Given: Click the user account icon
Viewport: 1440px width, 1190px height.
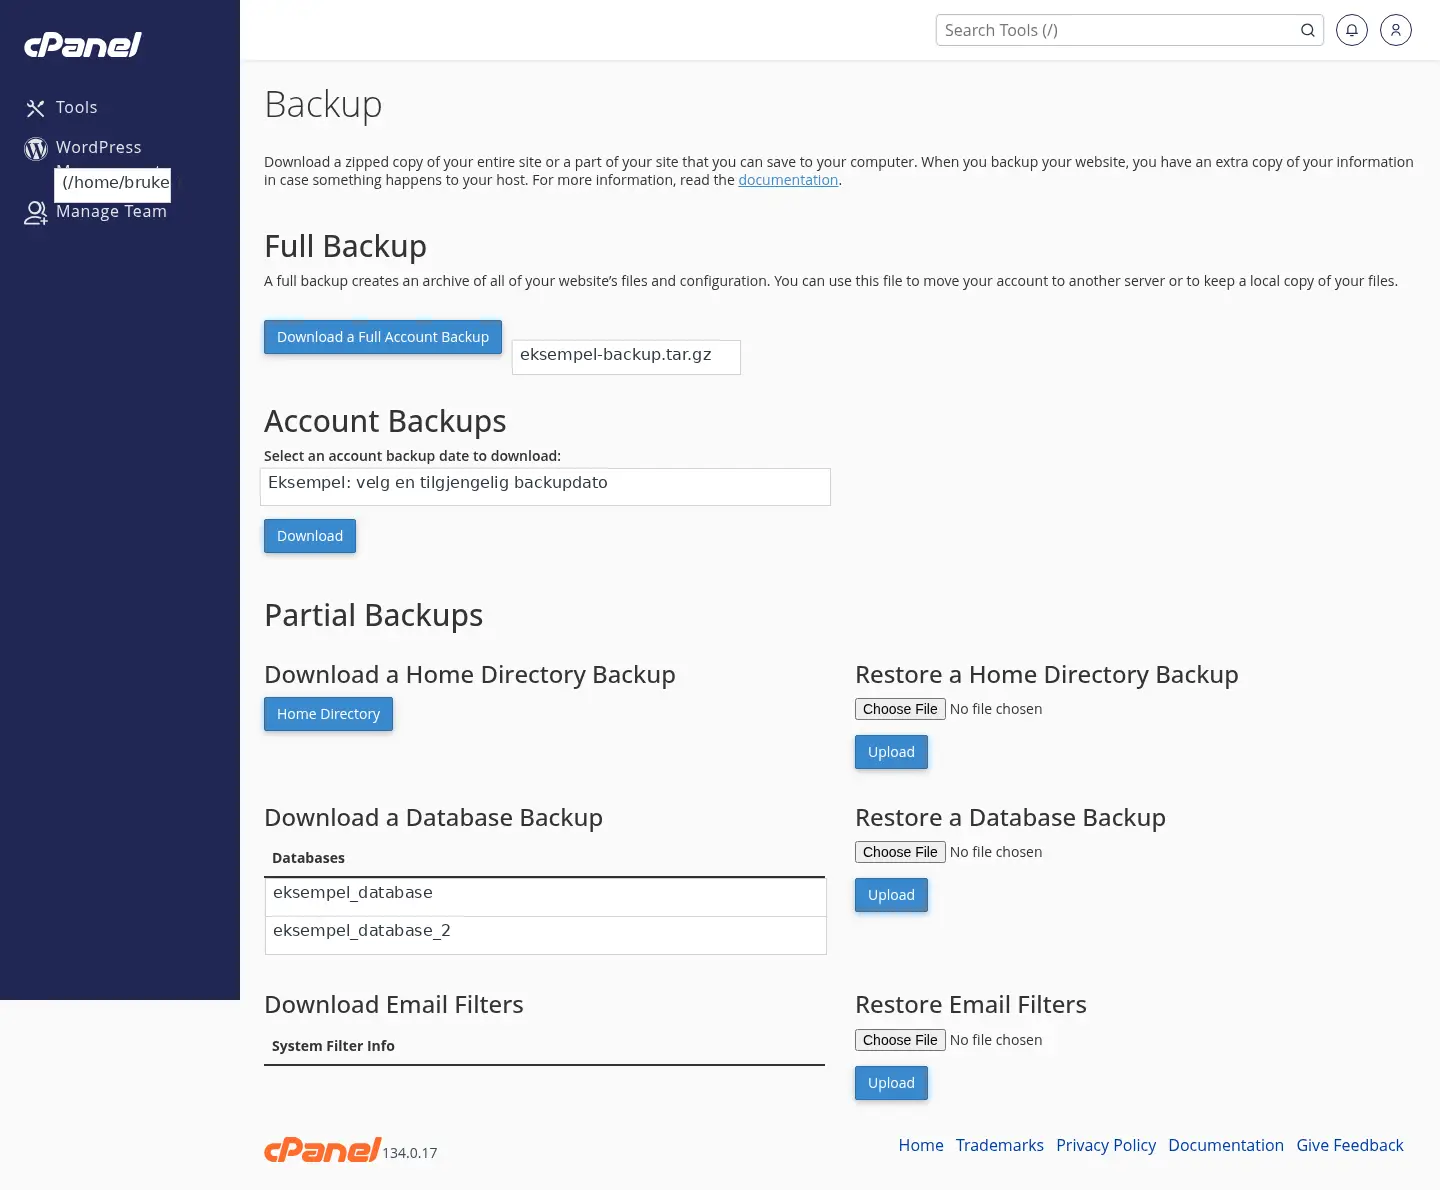Looking at the screenshot, I should pos(1396,30).
